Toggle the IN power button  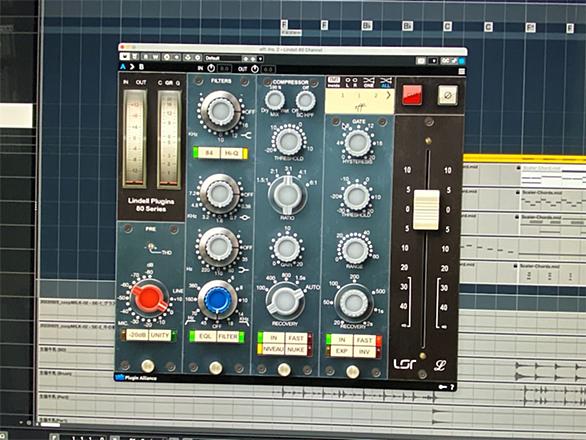(x=211, y=68)
